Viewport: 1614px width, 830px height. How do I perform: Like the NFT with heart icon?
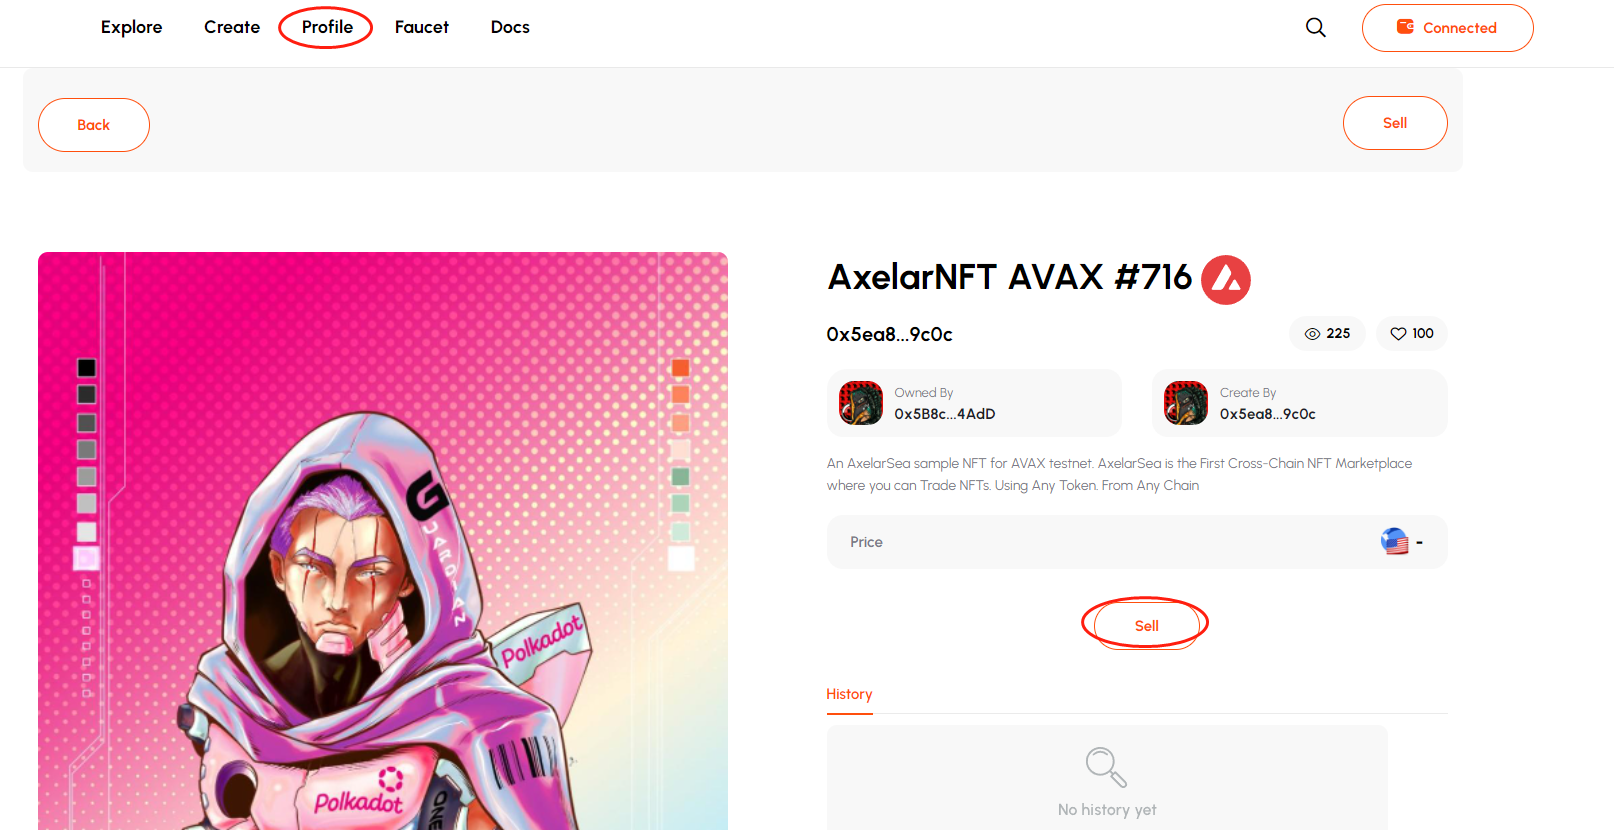tap(1398, 334)
